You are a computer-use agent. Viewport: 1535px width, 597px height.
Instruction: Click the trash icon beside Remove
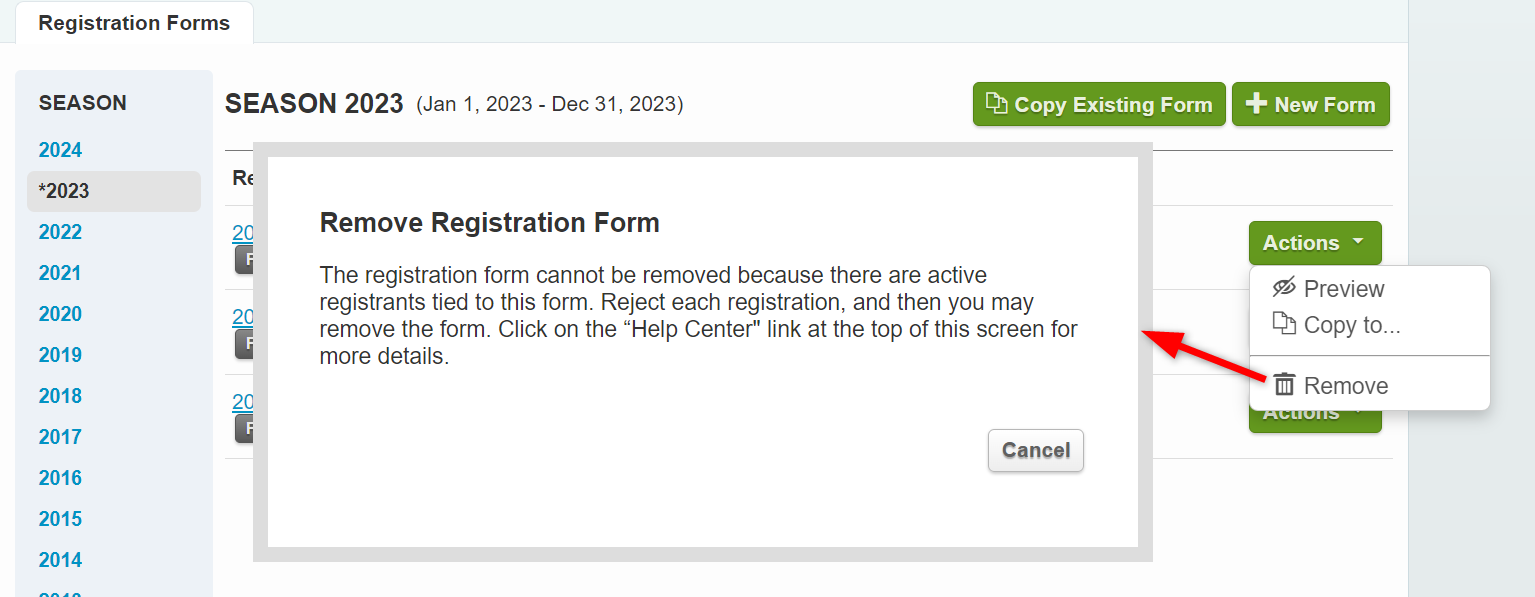(x=1283, y=384)
